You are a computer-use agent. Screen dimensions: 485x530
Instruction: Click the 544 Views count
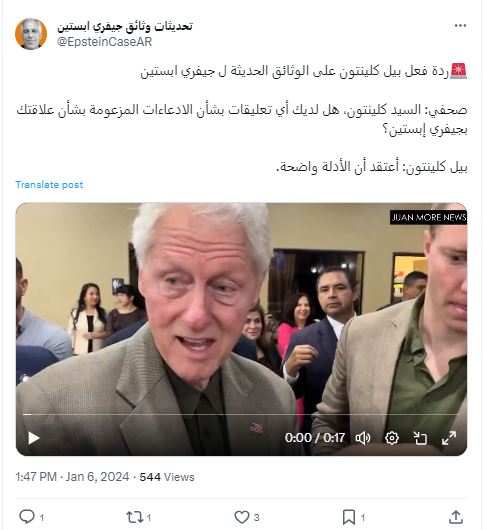pos(167,477)
